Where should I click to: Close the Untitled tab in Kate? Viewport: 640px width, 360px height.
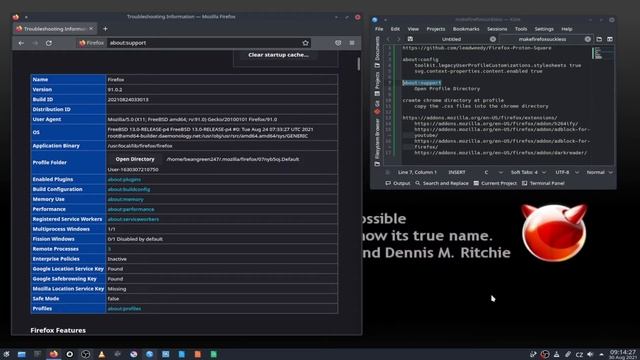pos(493,39)
